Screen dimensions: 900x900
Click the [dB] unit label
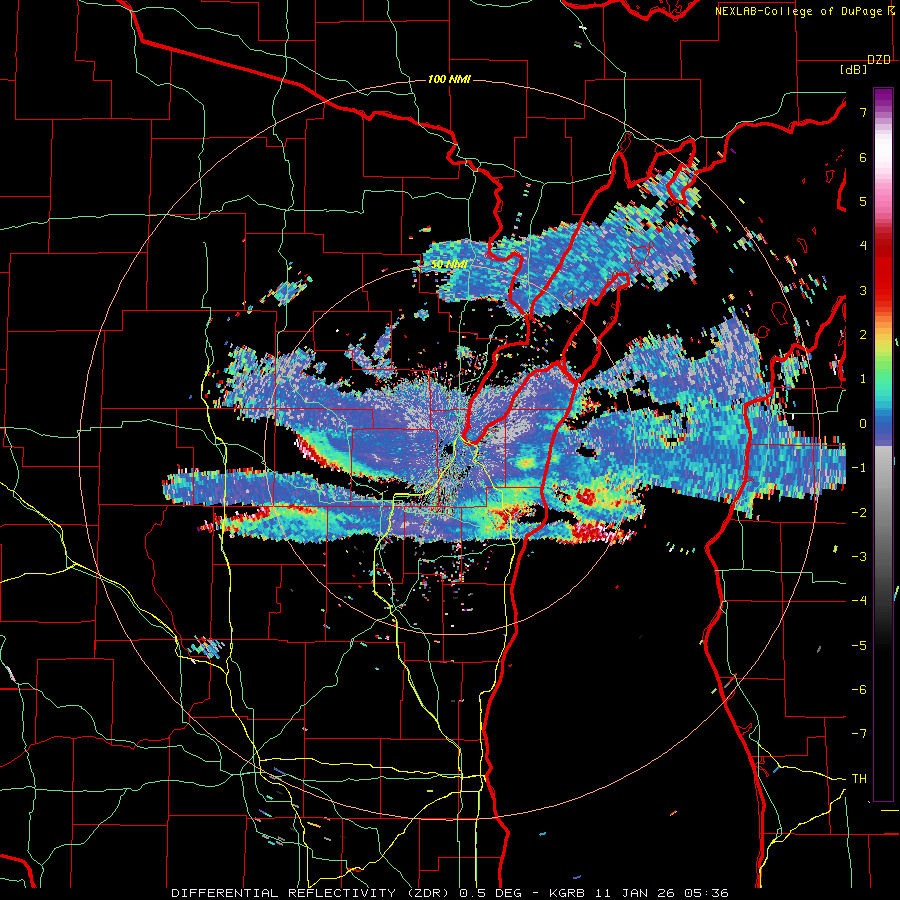tap(853, 69)
